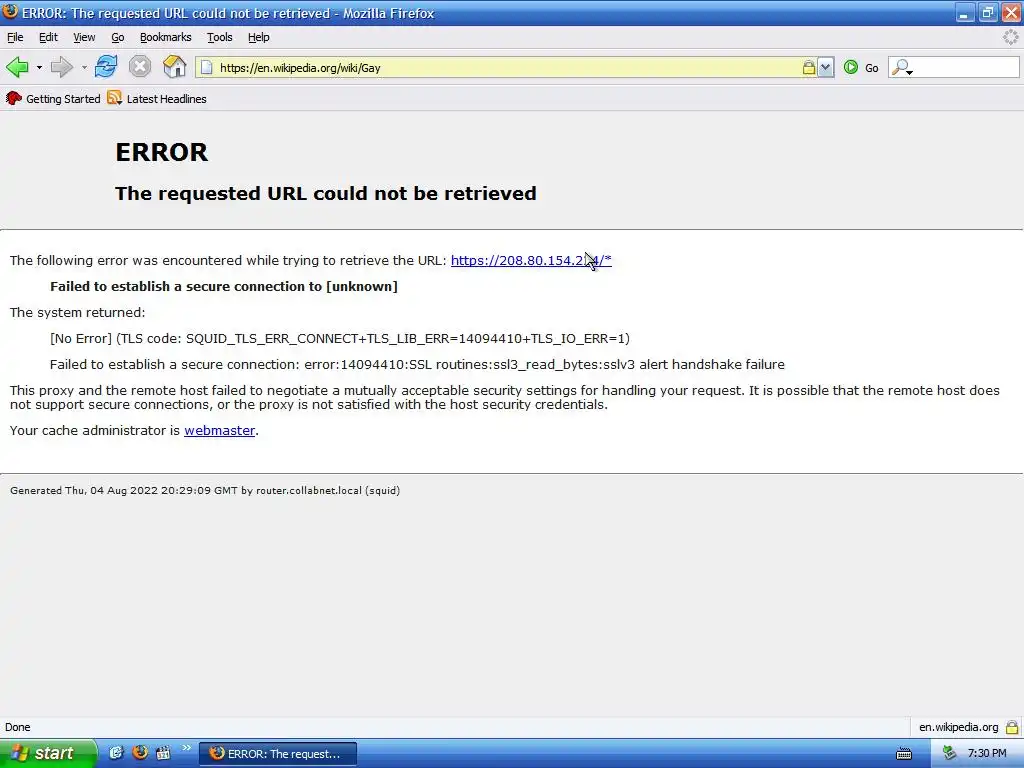The height and width of the screenshot is (768, 1024).
Task: Click the Done status text
Action: (18, 727)
